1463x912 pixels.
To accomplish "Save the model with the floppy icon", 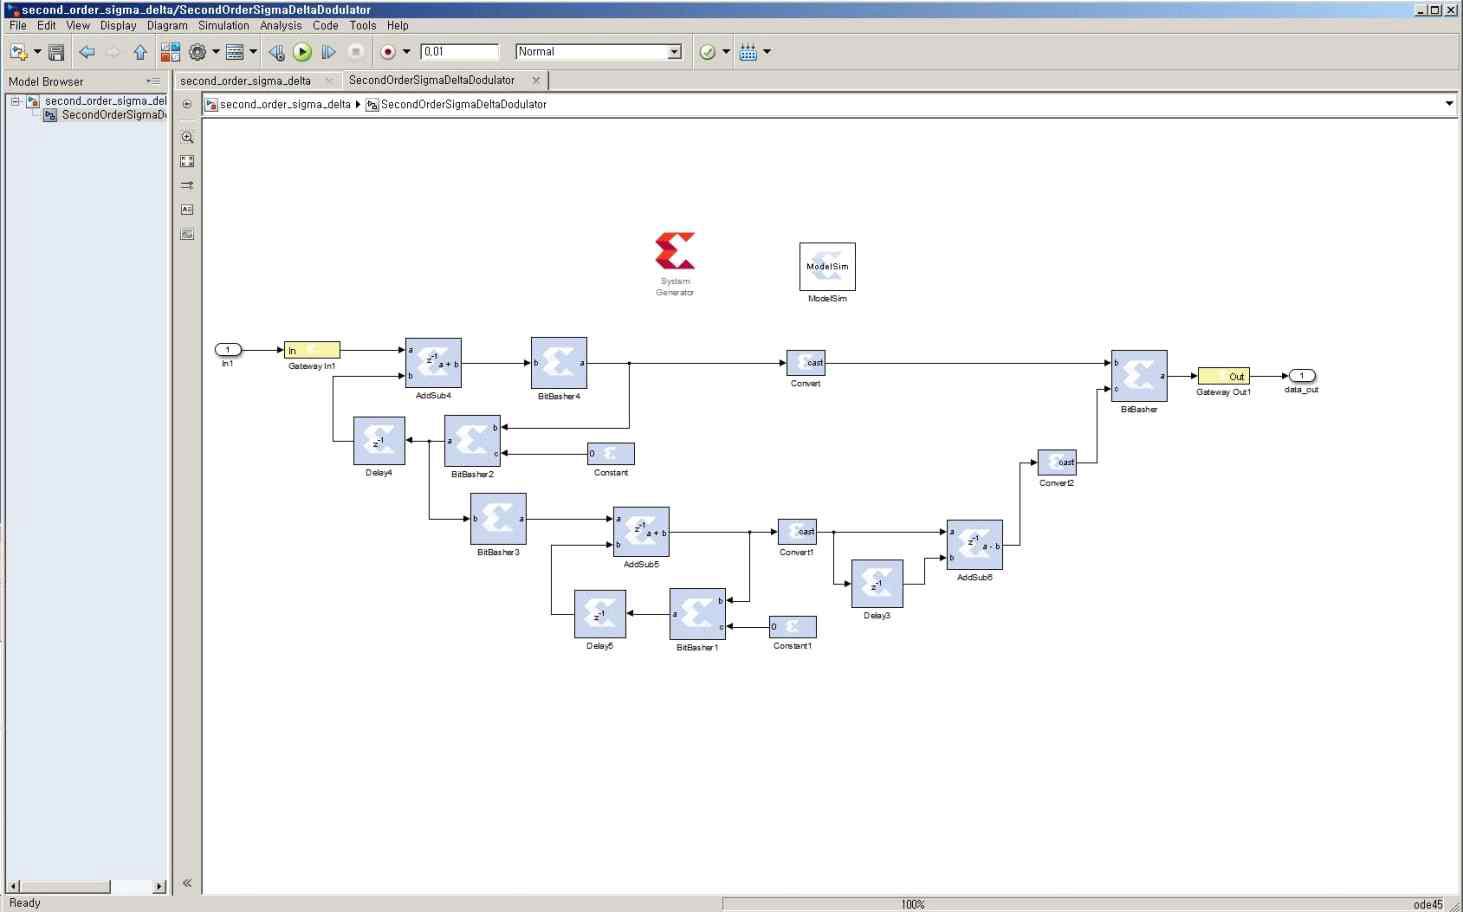I will pos(56,52).
